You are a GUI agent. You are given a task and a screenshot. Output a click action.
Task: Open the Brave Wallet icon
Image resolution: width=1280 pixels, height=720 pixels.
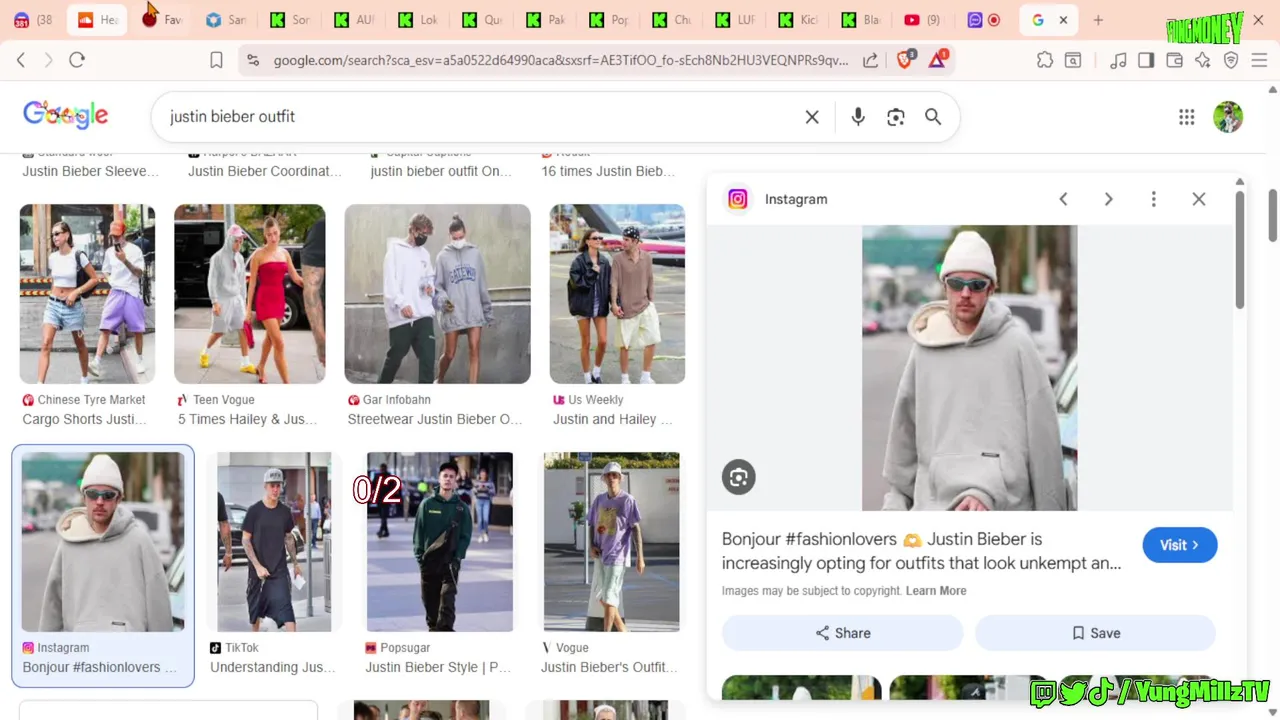[1174, 60]
